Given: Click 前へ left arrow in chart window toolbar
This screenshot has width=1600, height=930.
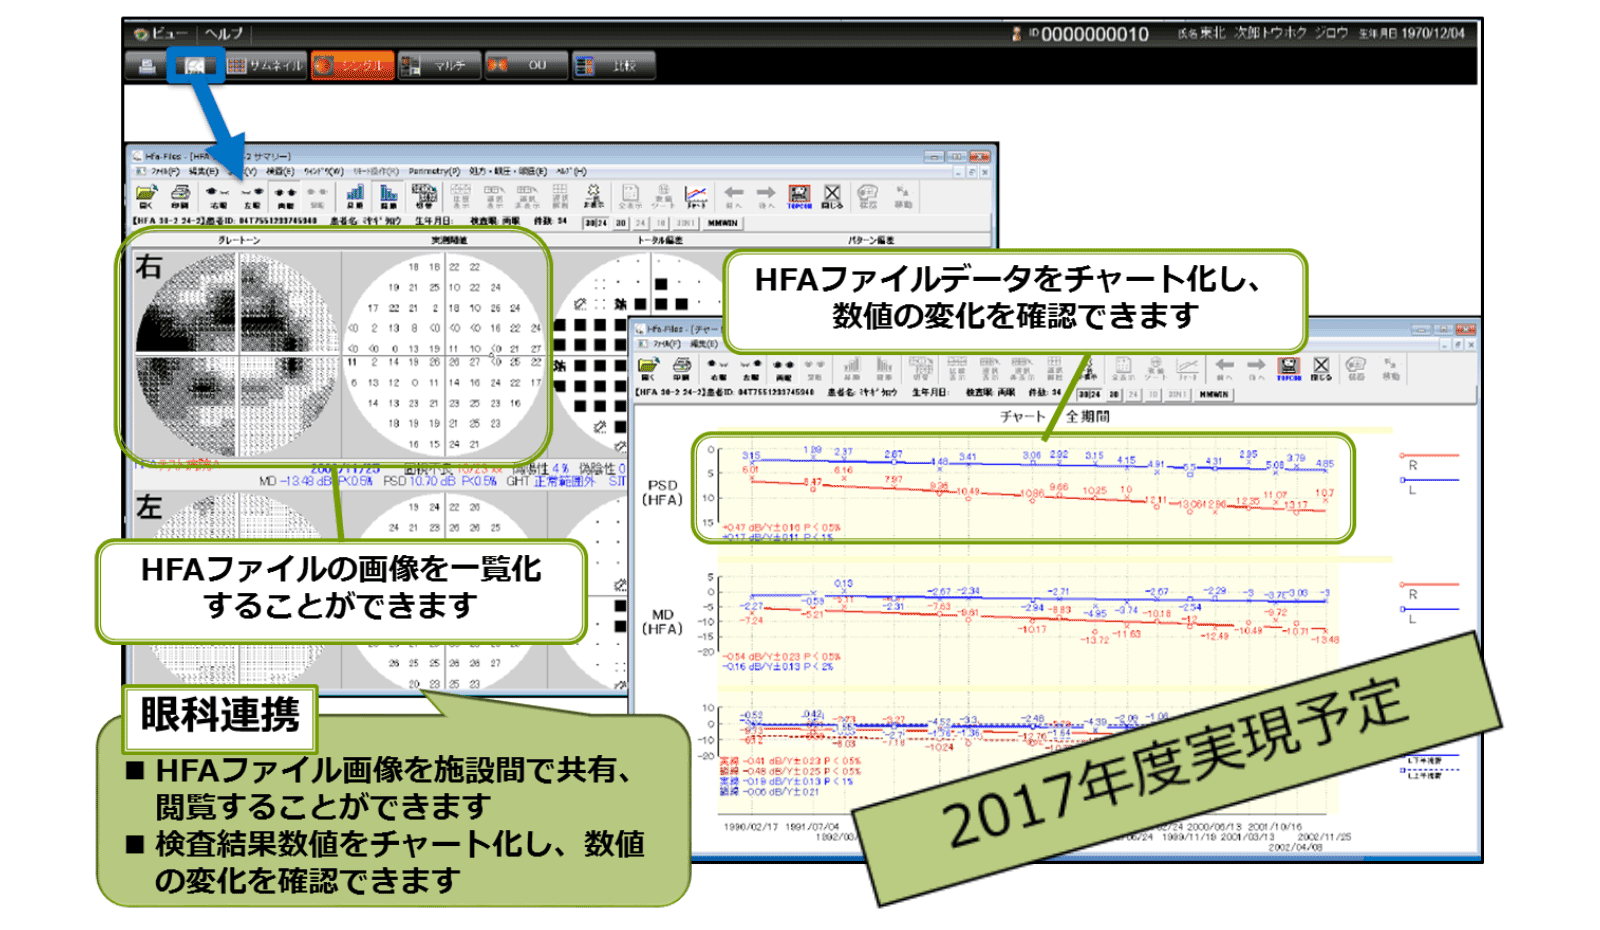Looking at the screenshot, I should click(1224, 370).
